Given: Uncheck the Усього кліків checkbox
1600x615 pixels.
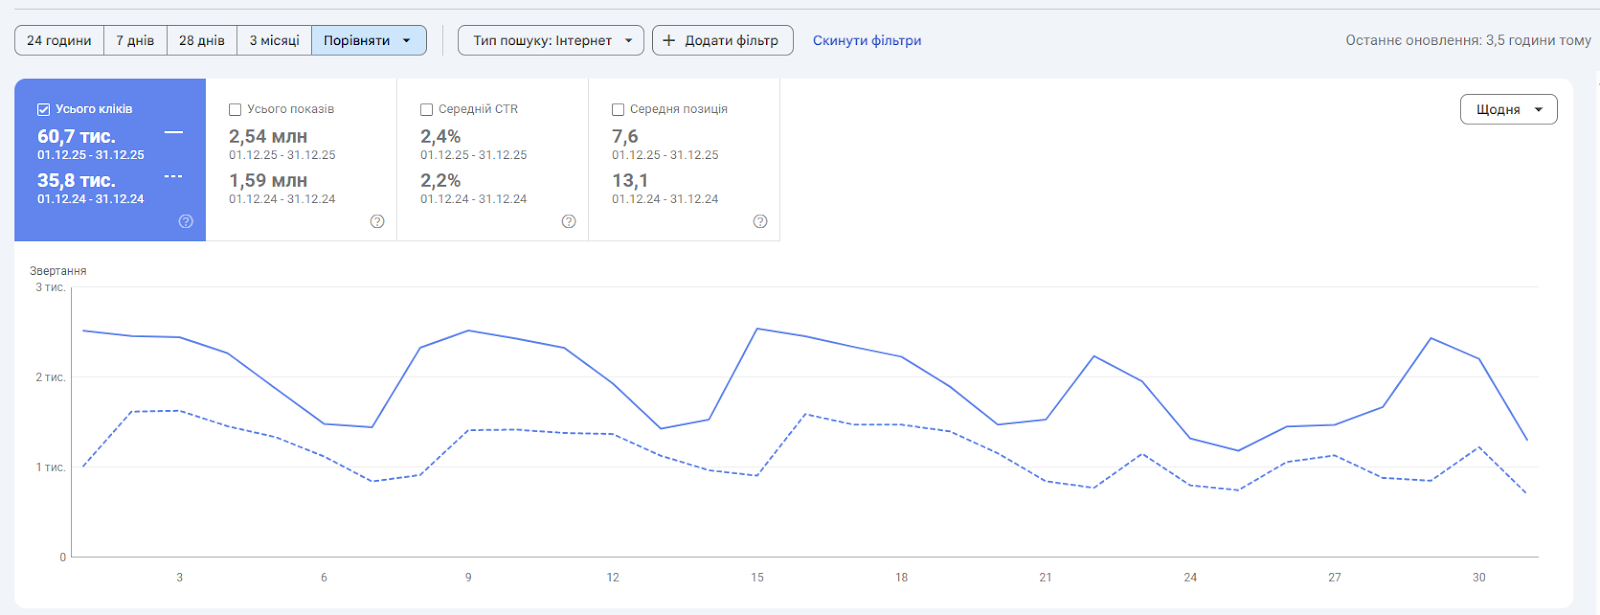Looking at the screenshot, I should pyautogui.click(x=43, y=109).
